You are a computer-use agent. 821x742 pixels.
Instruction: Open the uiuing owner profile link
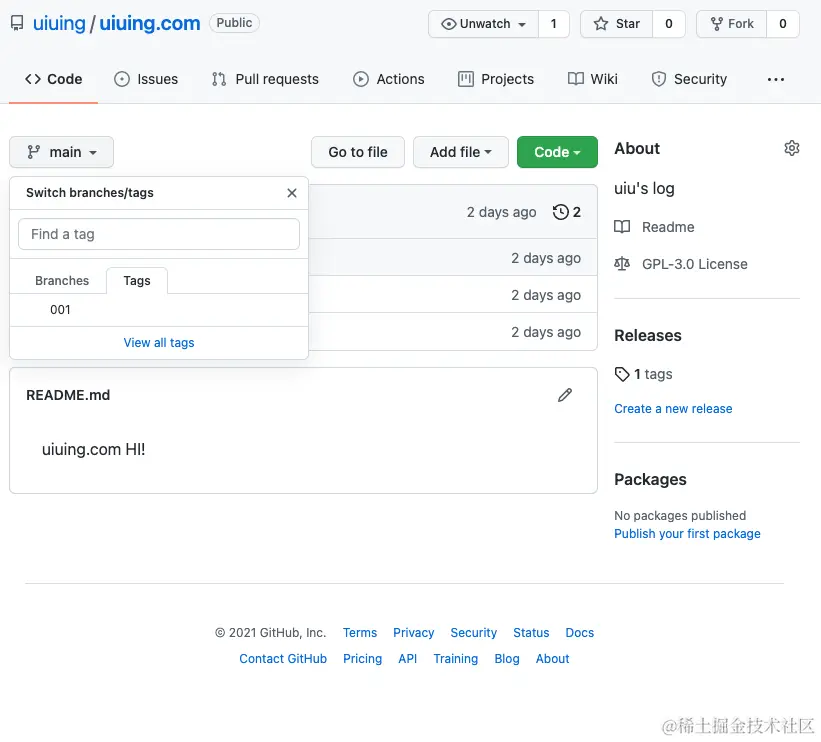click(59, 24)
